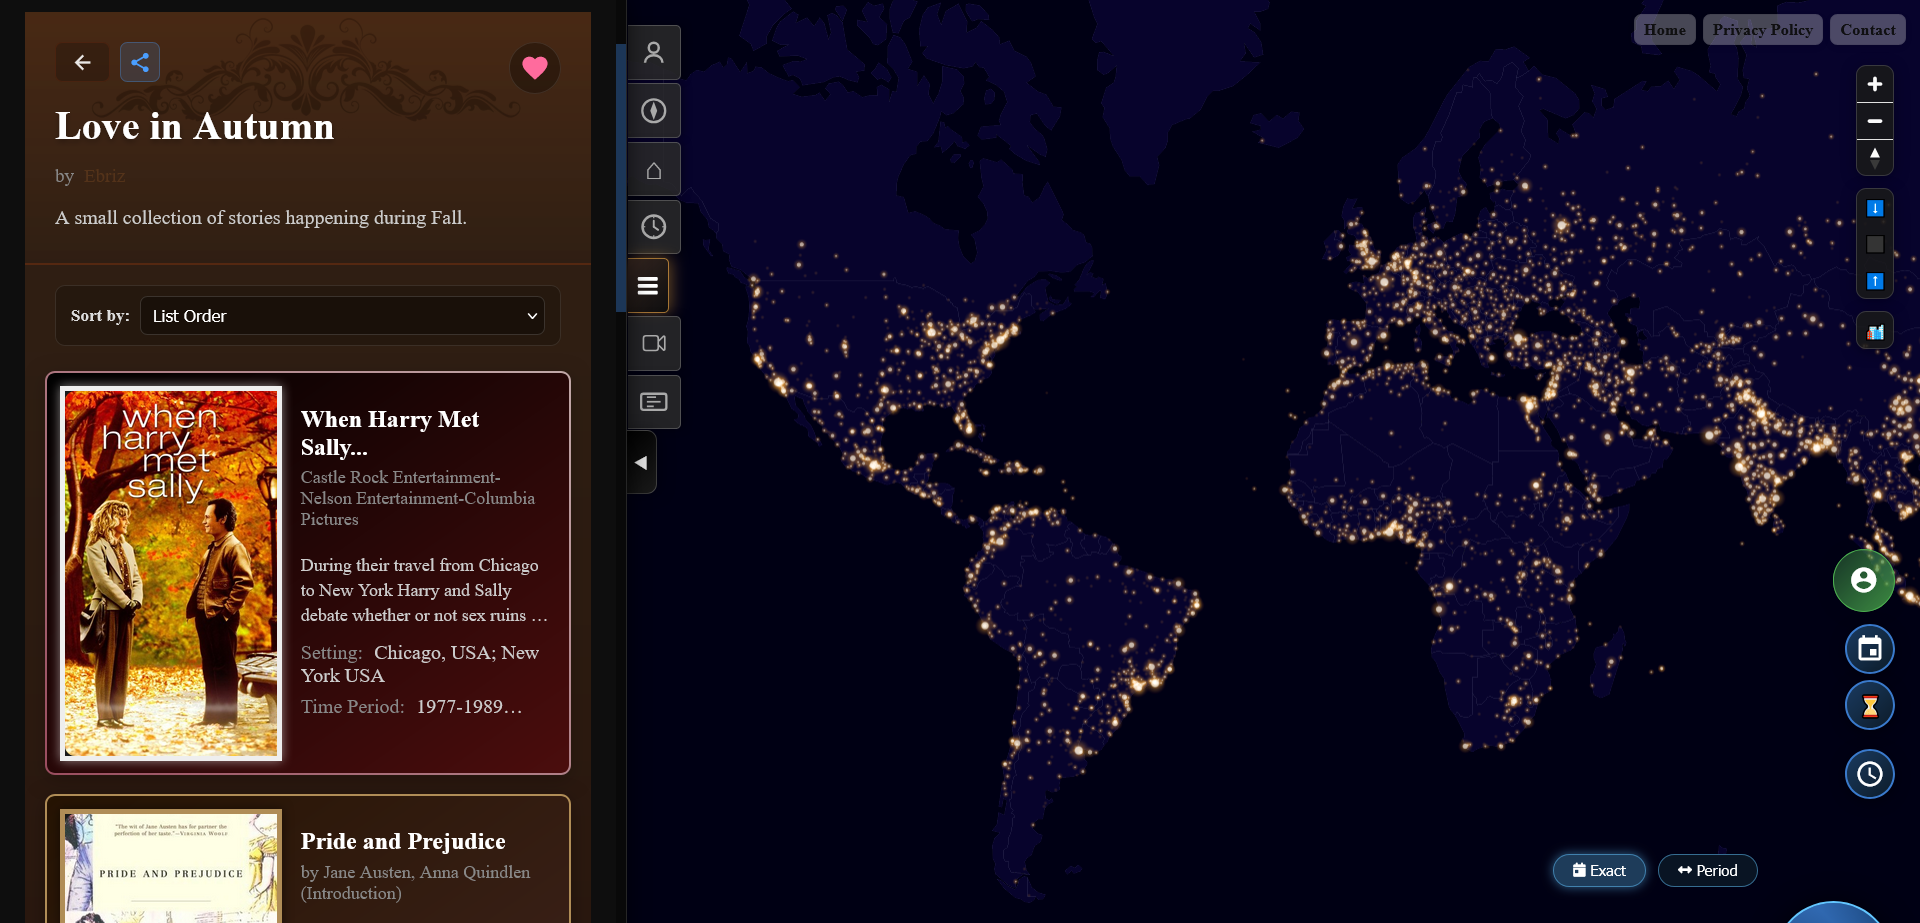
Task: Select the When Harry Met Sally... title
Action: click(x=390, y=433)
